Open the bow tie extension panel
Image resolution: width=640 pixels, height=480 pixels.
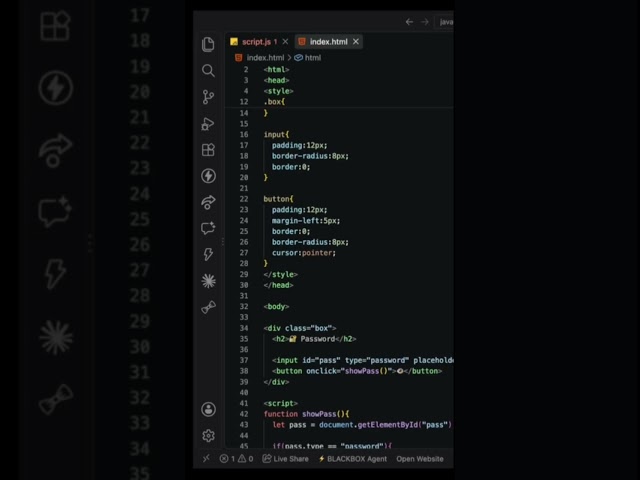pos(208,307)
